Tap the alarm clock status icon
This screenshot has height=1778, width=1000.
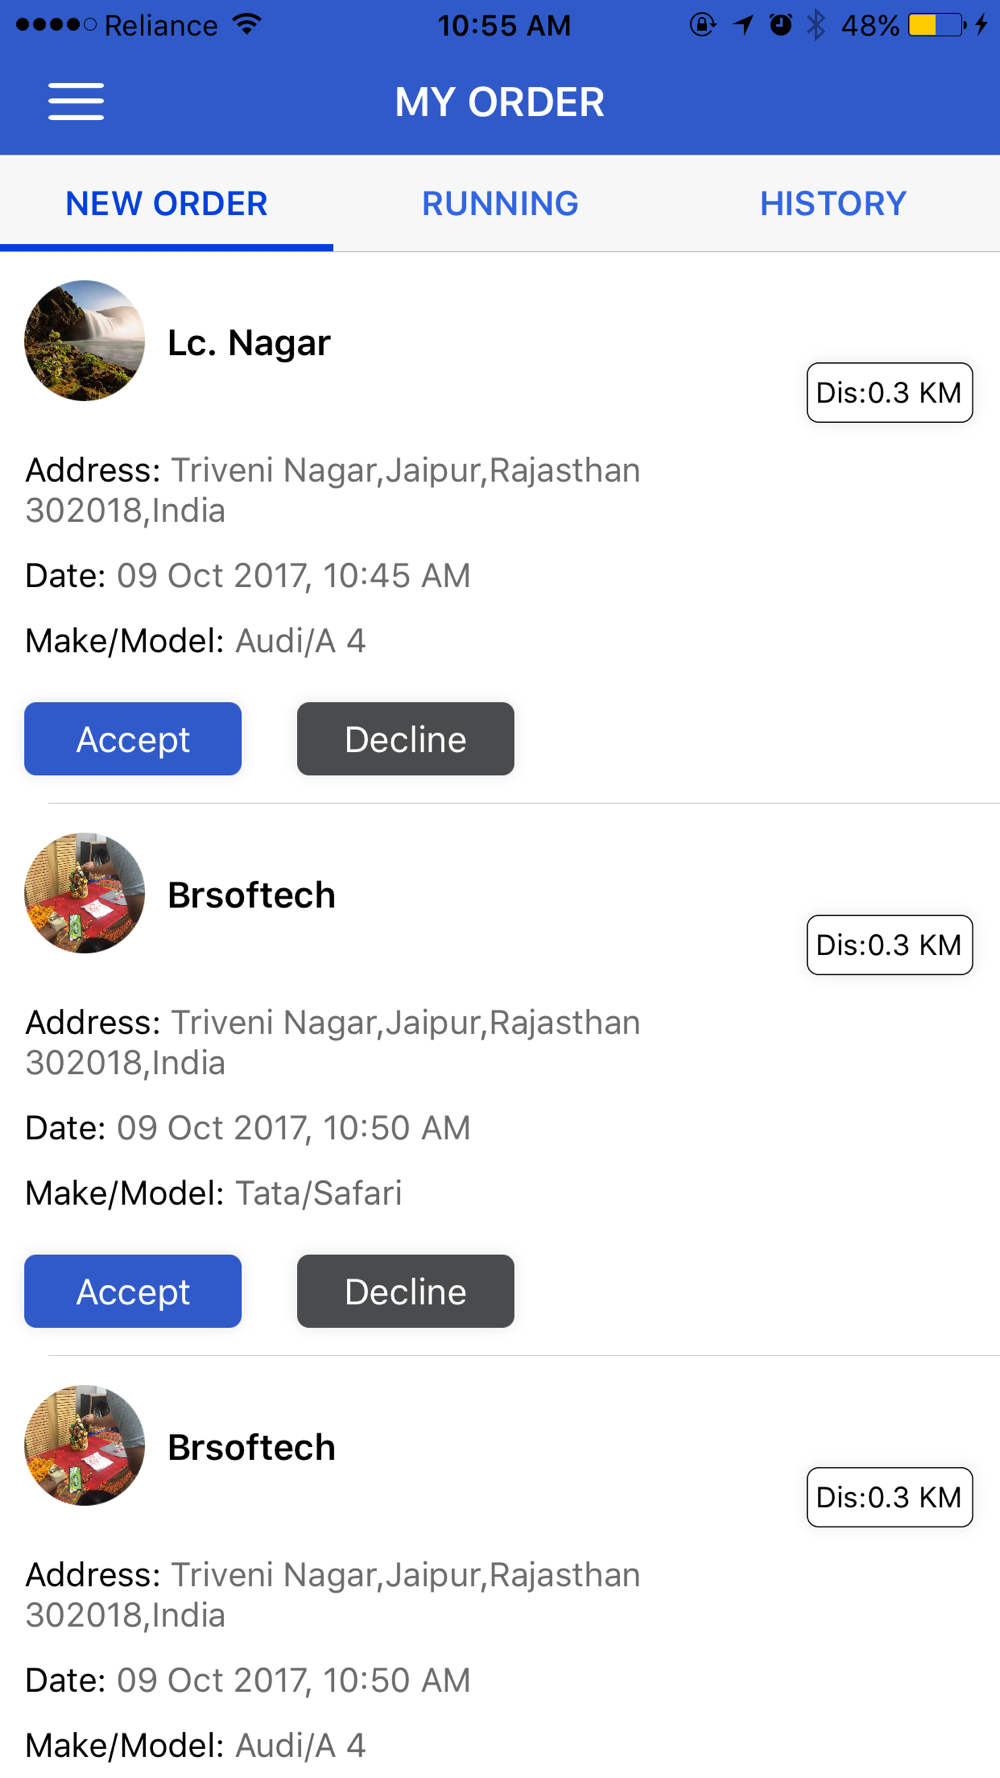pyautogui.click(x=781, y=24)
